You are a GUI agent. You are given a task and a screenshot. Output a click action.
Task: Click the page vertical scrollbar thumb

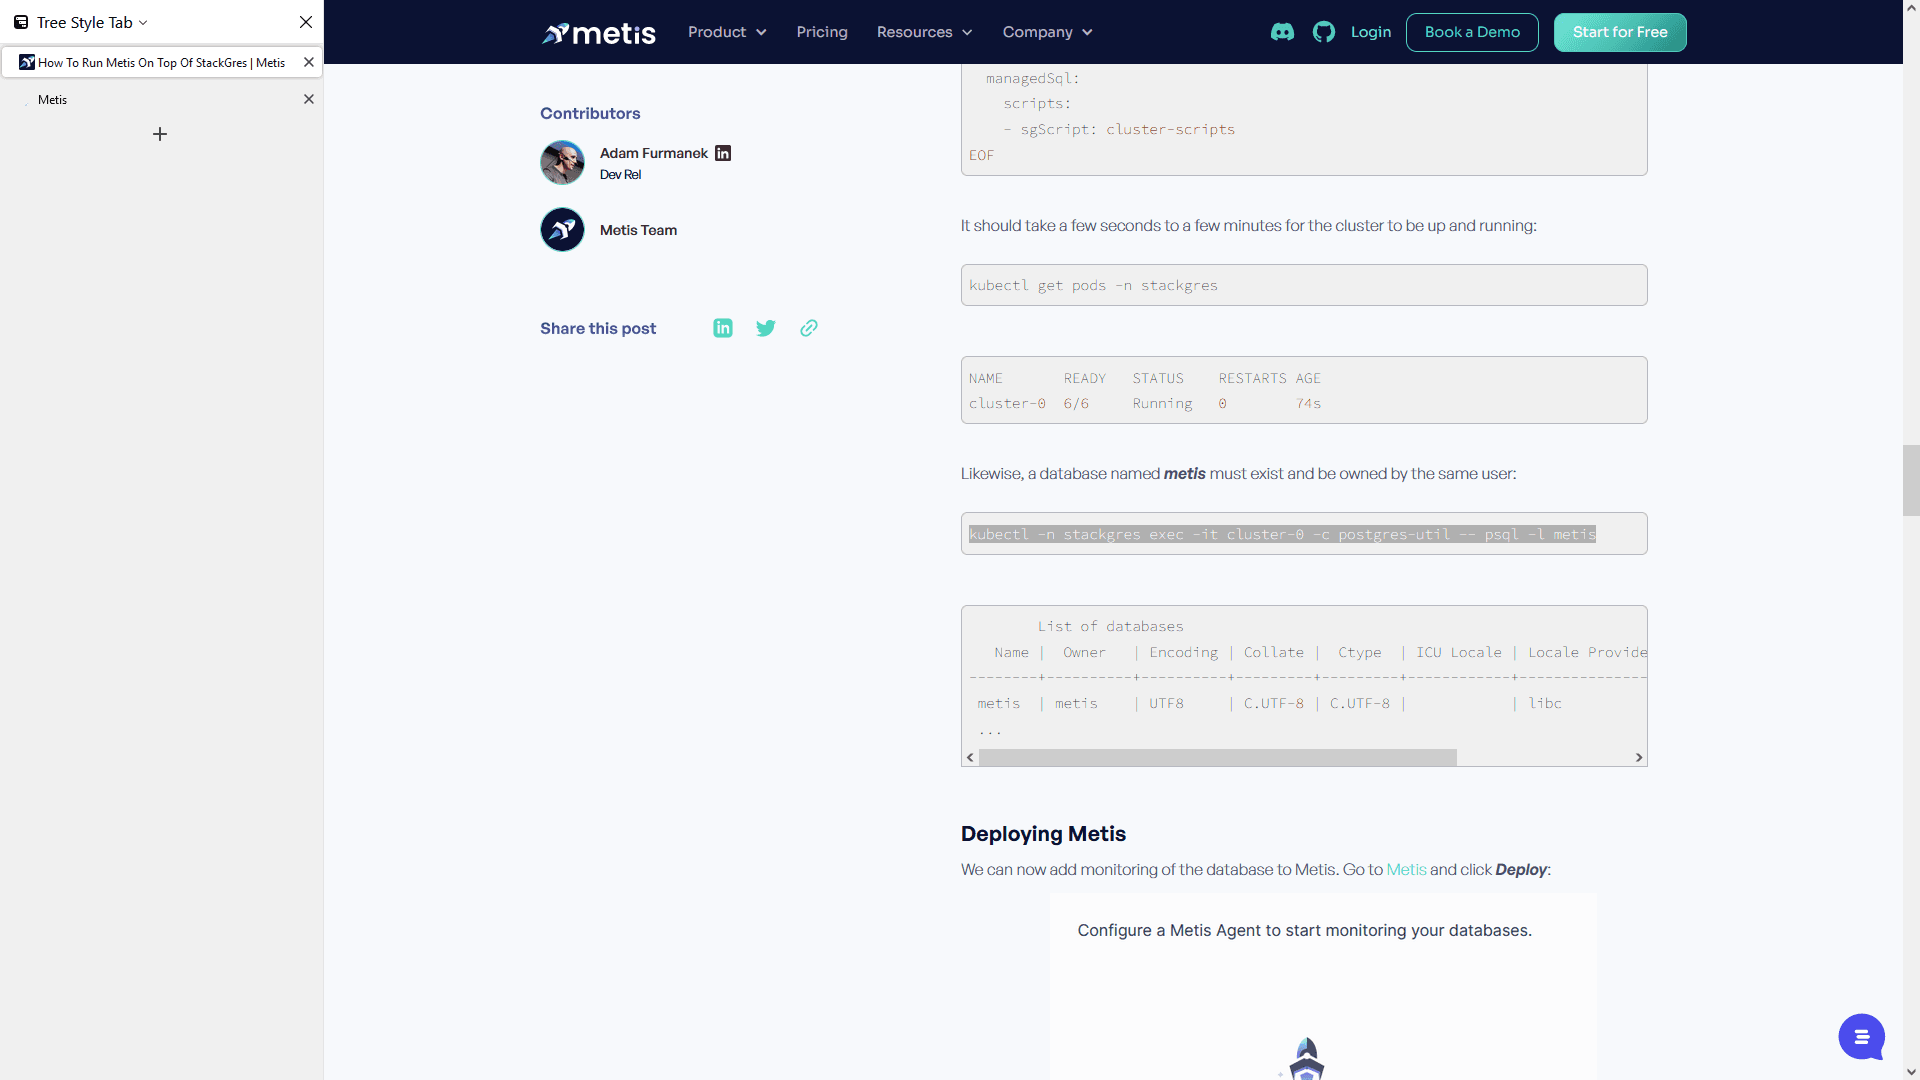(x=1911, y=480)
